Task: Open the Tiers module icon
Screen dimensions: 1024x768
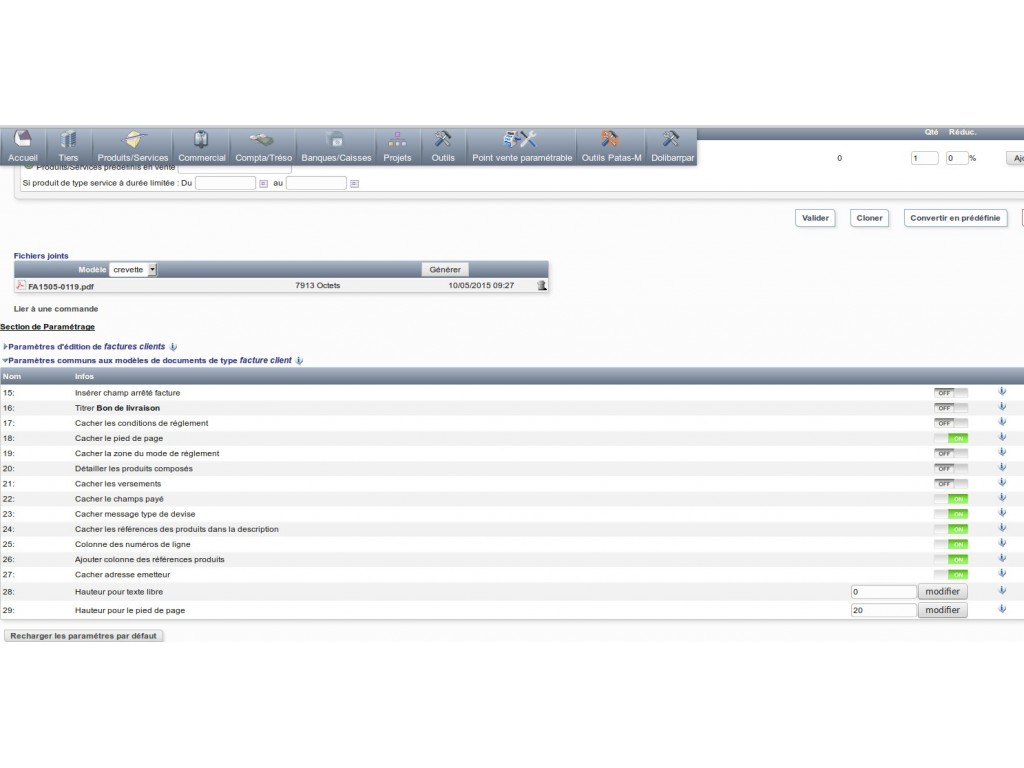Action: click(x=68, y=140)
